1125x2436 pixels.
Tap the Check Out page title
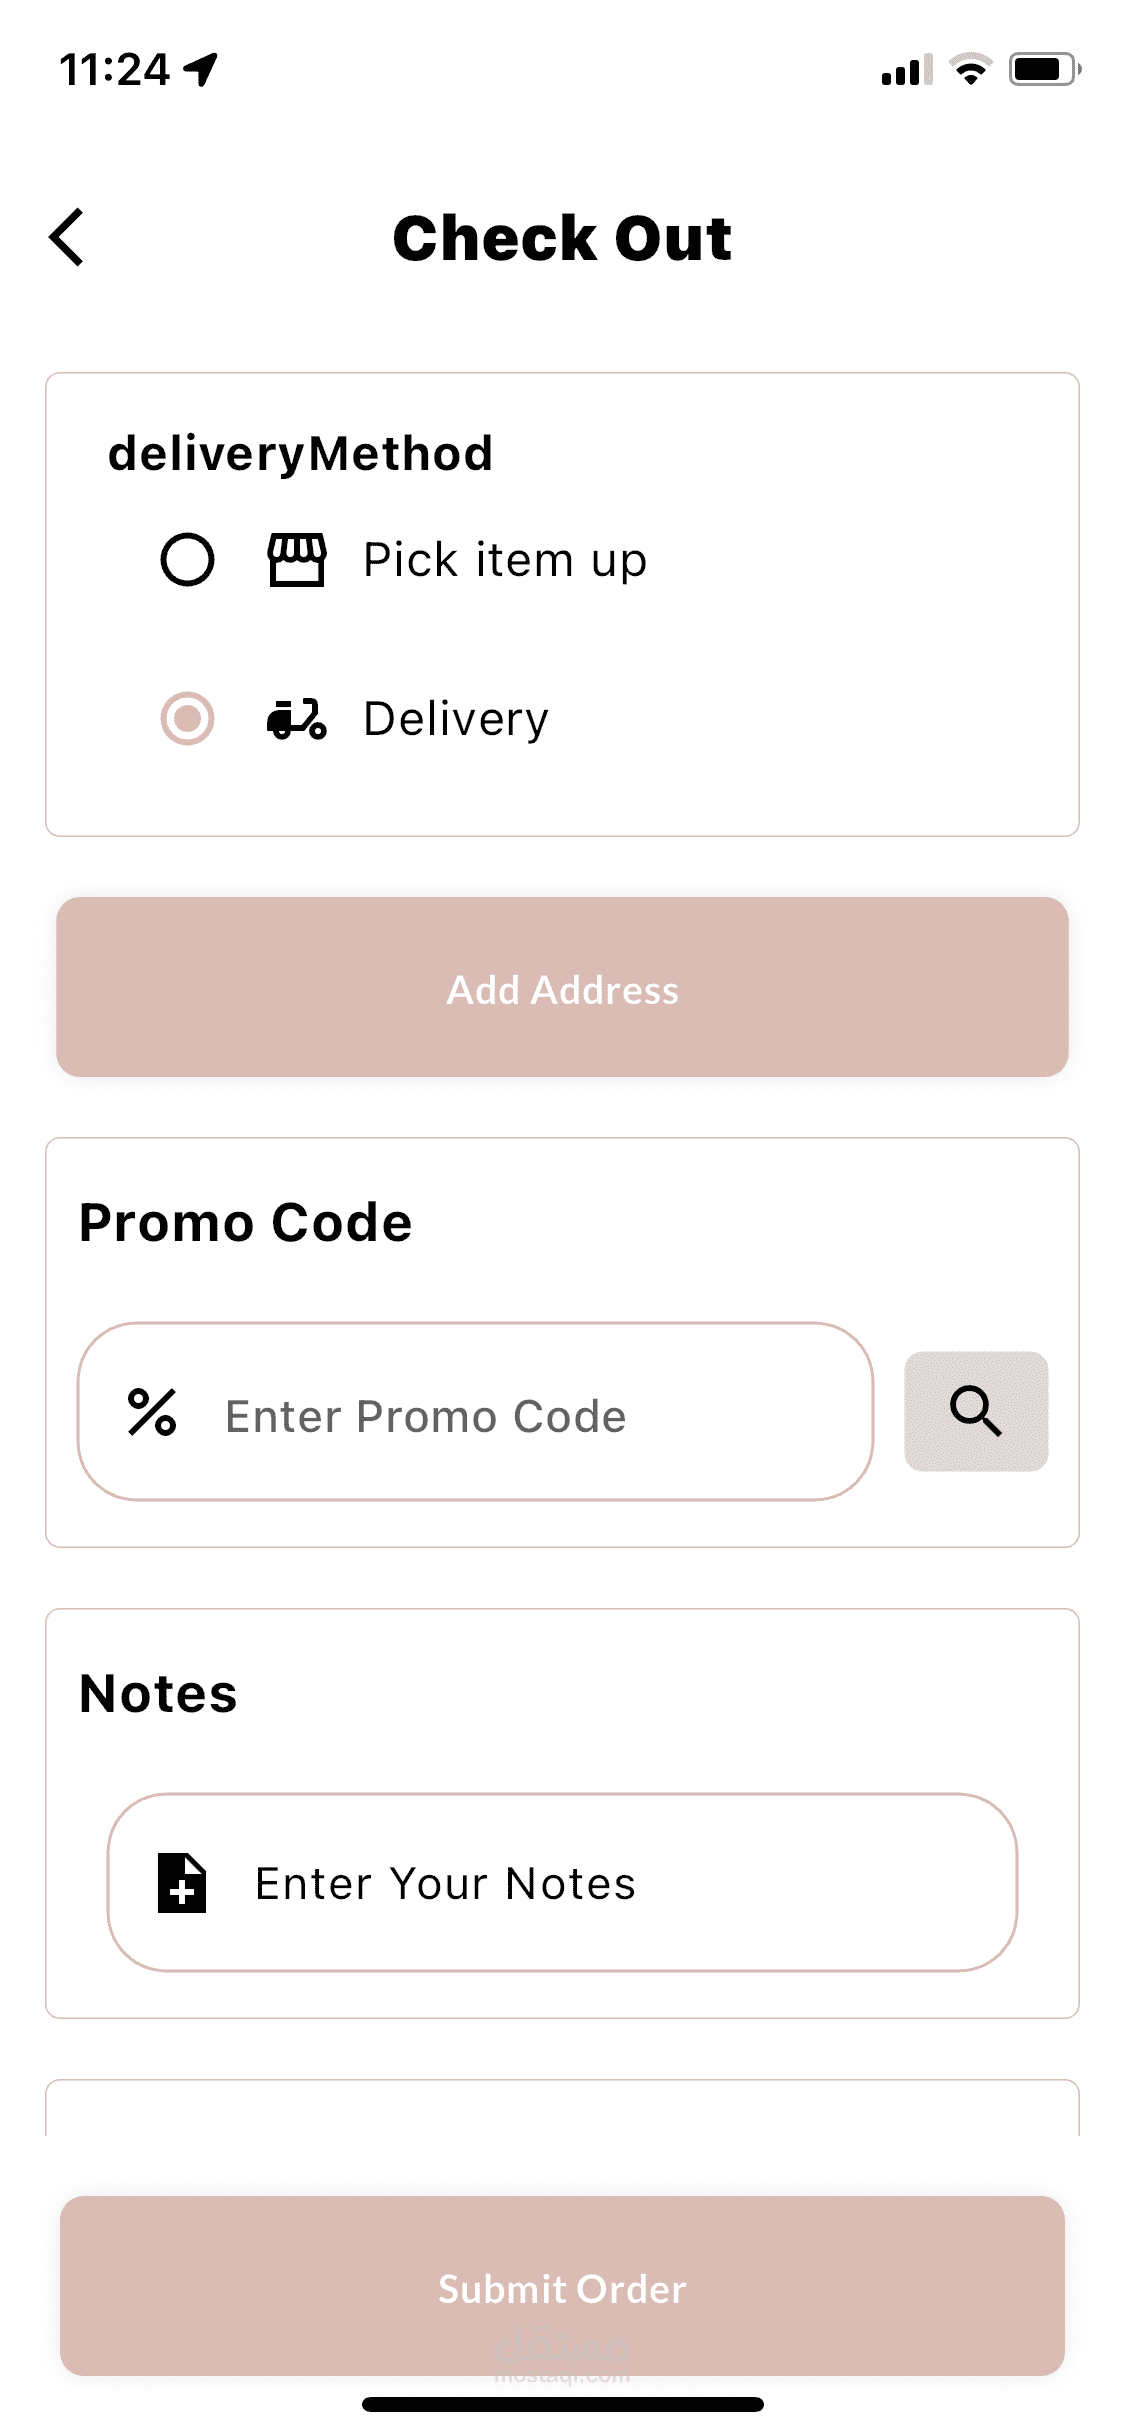pyautogui.click(x=562, y=238)
